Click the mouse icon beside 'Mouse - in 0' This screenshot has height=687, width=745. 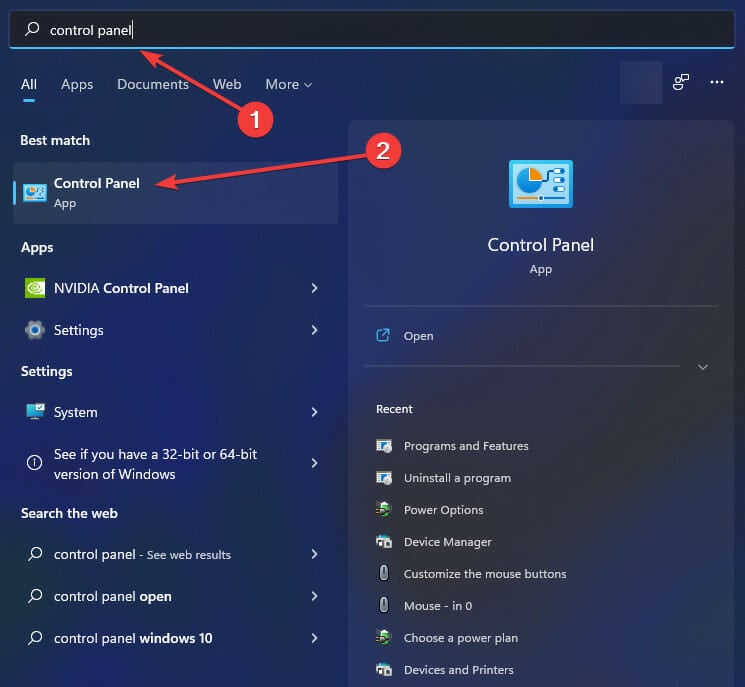pyautogui.click(x=384, y=605)
